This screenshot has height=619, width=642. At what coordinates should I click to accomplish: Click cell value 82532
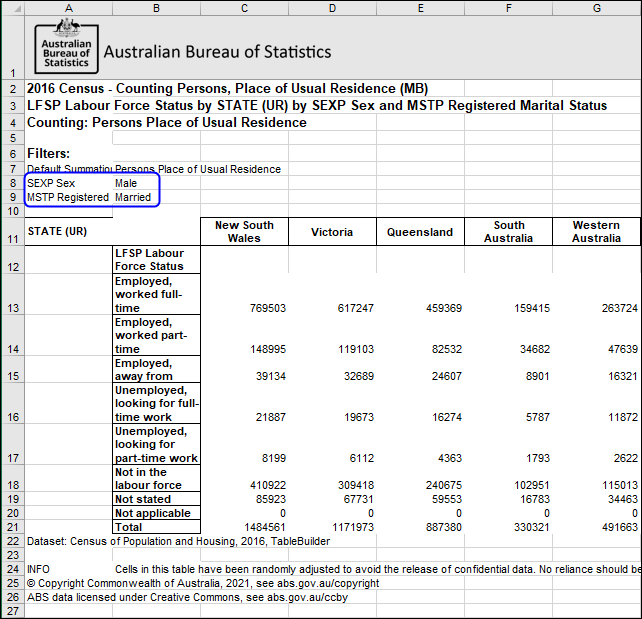(x=447, y=349)
